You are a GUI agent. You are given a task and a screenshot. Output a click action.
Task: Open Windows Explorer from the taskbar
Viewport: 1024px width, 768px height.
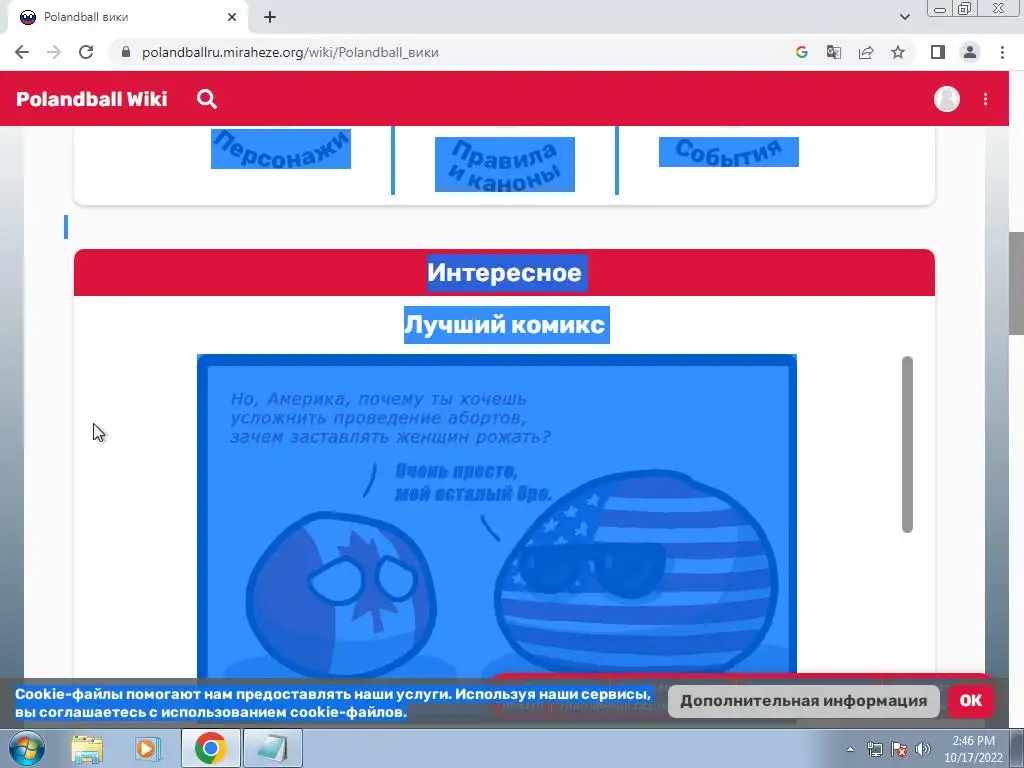(87, 748)
